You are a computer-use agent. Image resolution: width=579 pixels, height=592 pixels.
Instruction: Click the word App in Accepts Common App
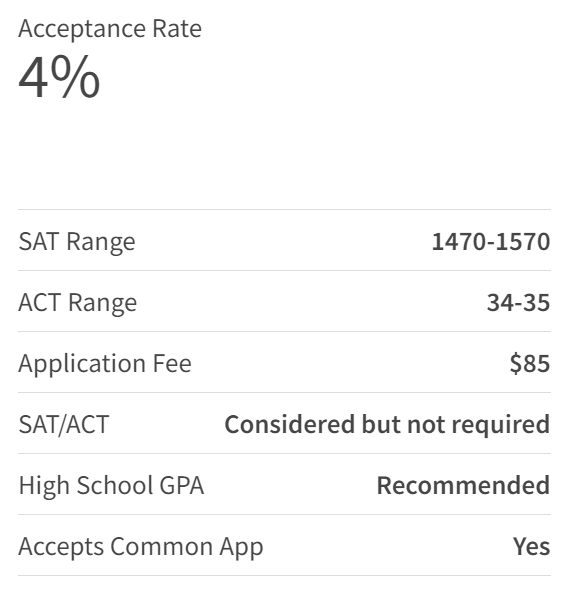242,547
